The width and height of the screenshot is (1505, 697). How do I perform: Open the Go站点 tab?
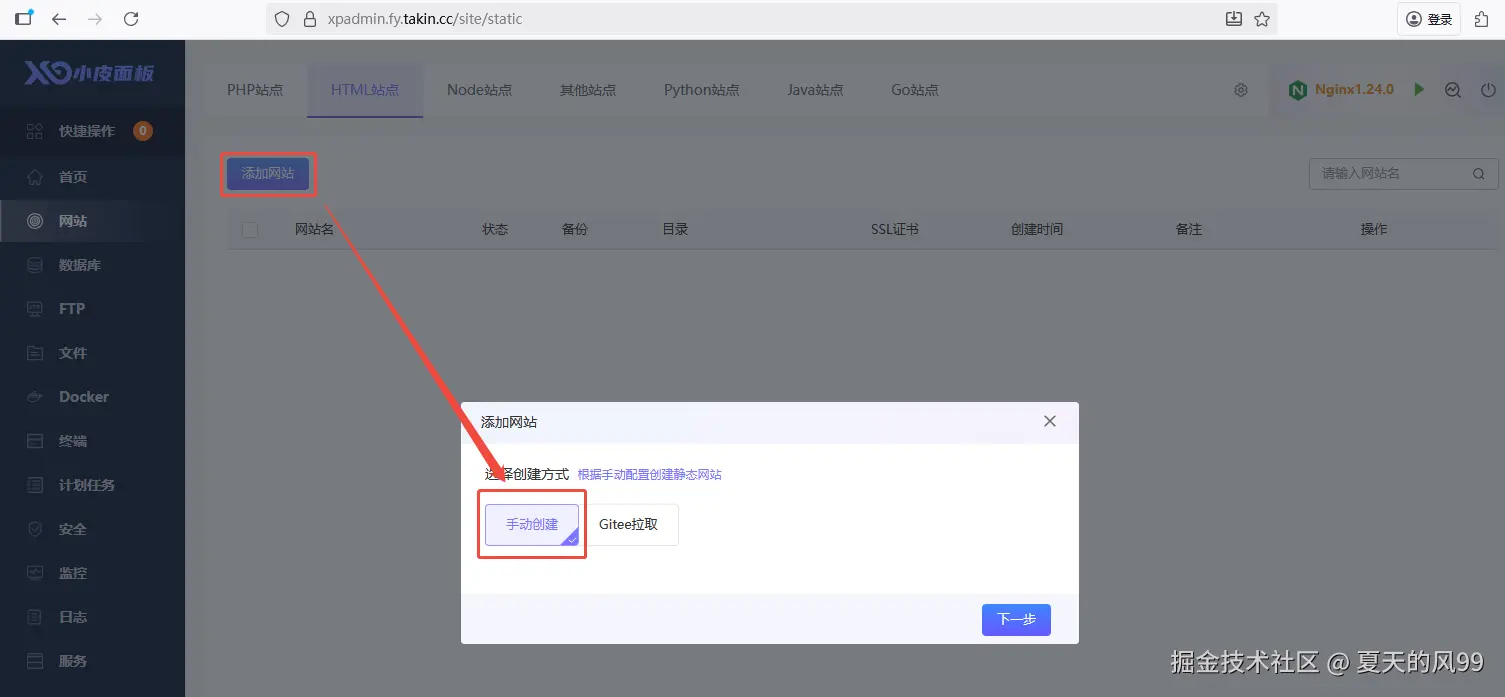pyautogui.click(x=915, y=90)
